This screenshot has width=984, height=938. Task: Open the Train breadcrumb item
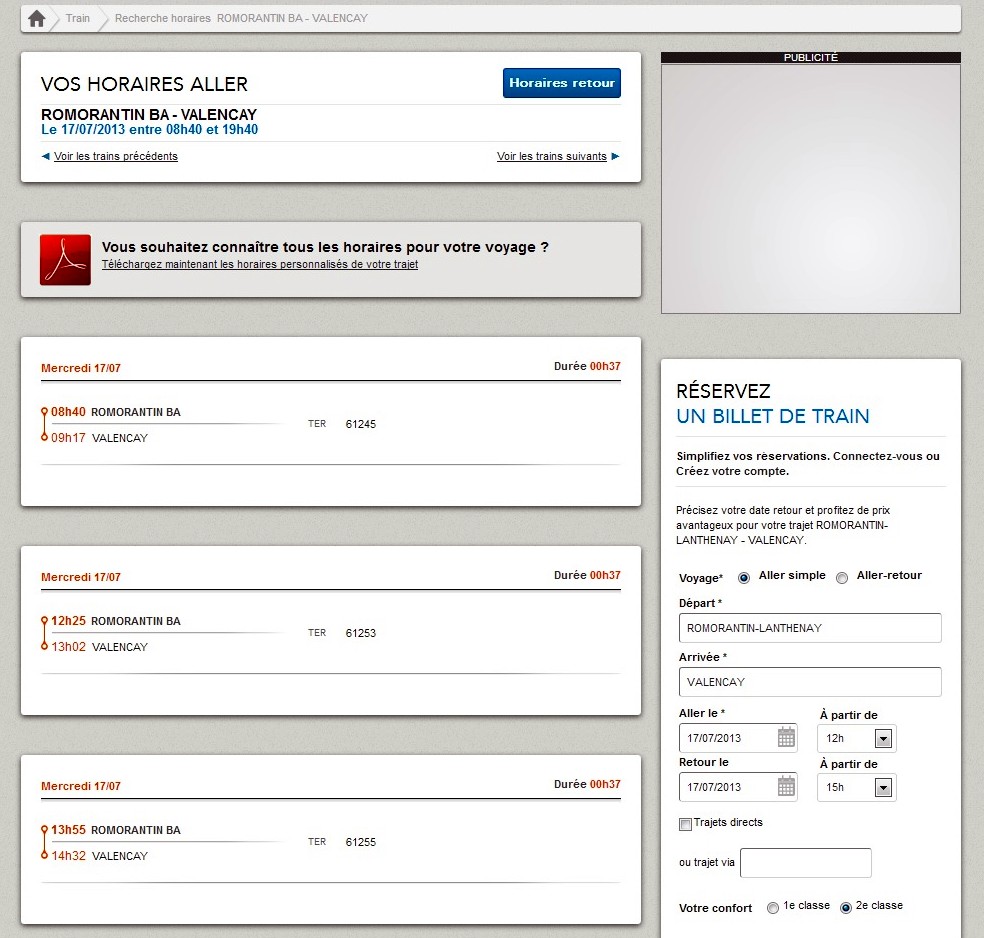[x=78, y=18]
